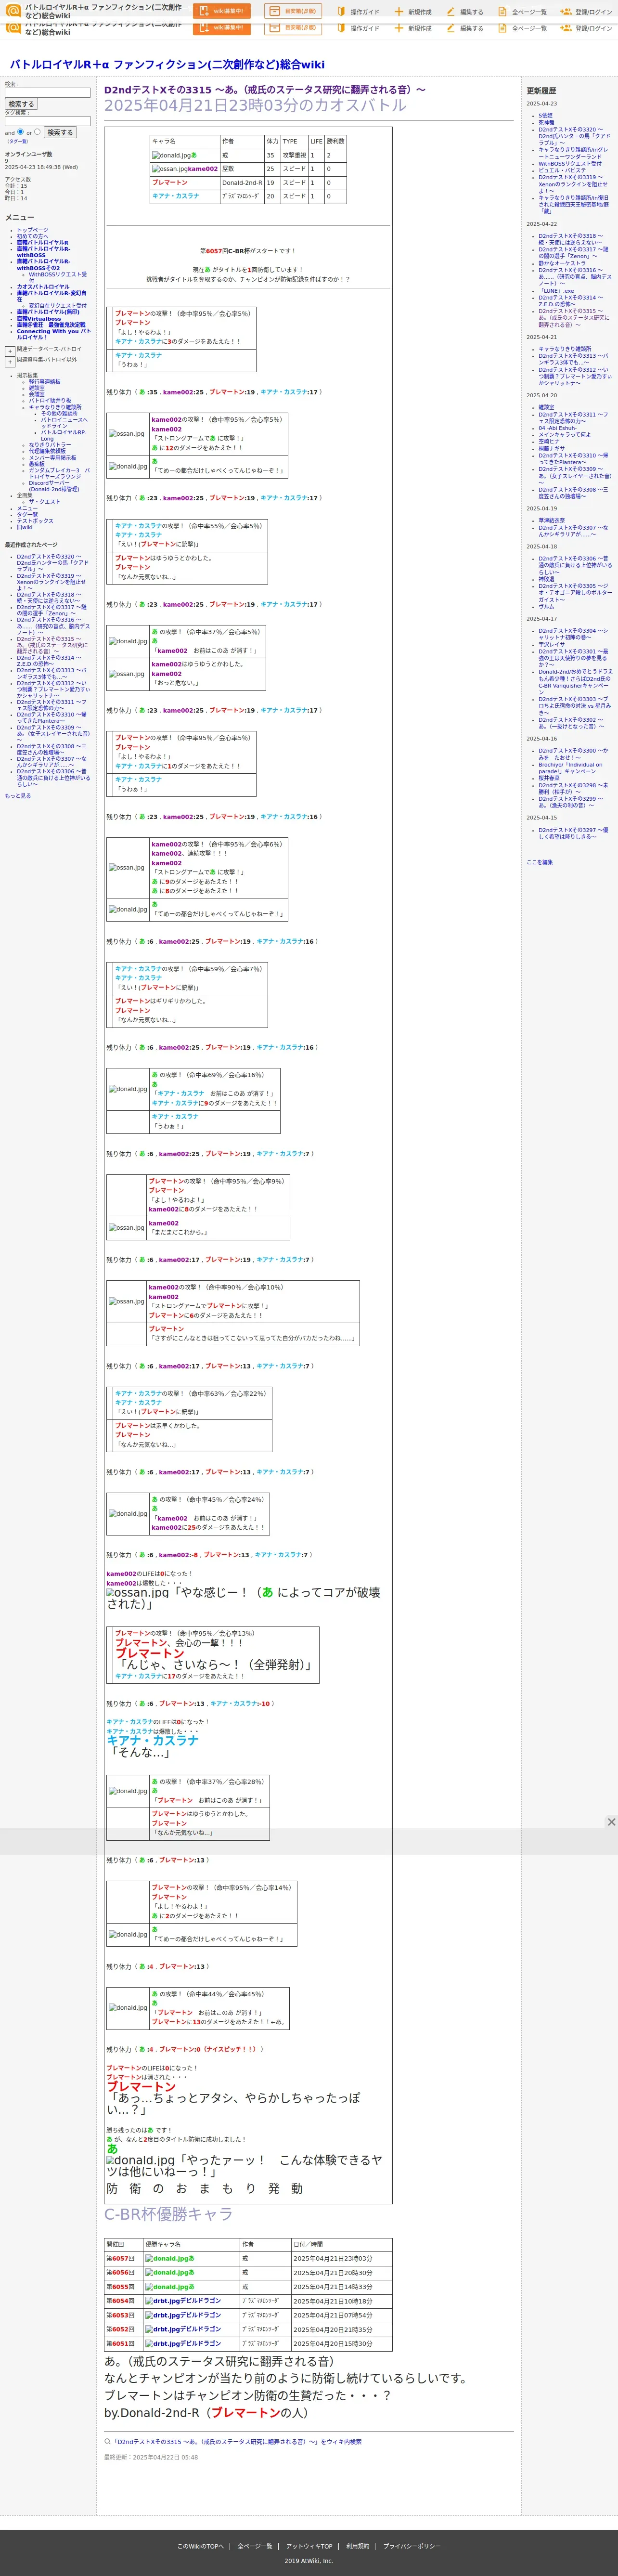Open カオスバトルロイヤル in the menu
Viewport: 618px width, 2576px height.
[x=43, y=287]
